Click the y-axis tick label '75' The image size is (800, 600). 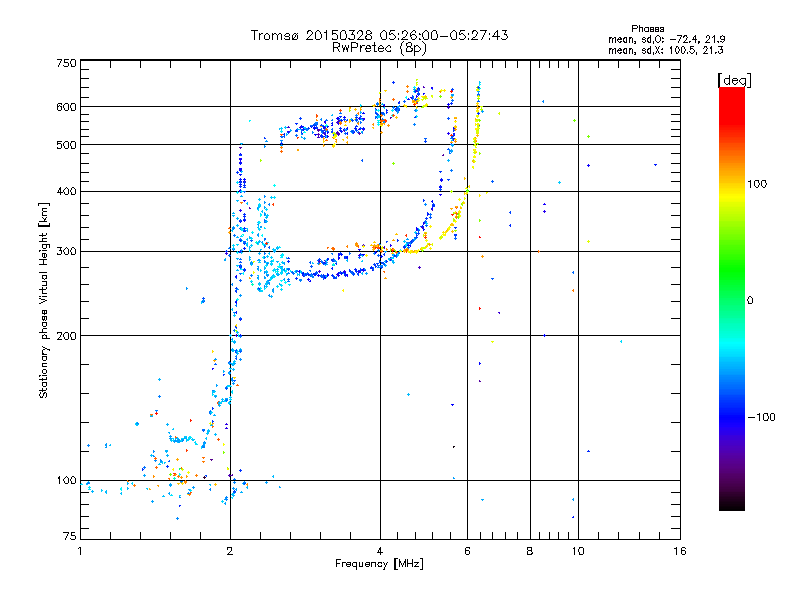click(x=69, y=536)
